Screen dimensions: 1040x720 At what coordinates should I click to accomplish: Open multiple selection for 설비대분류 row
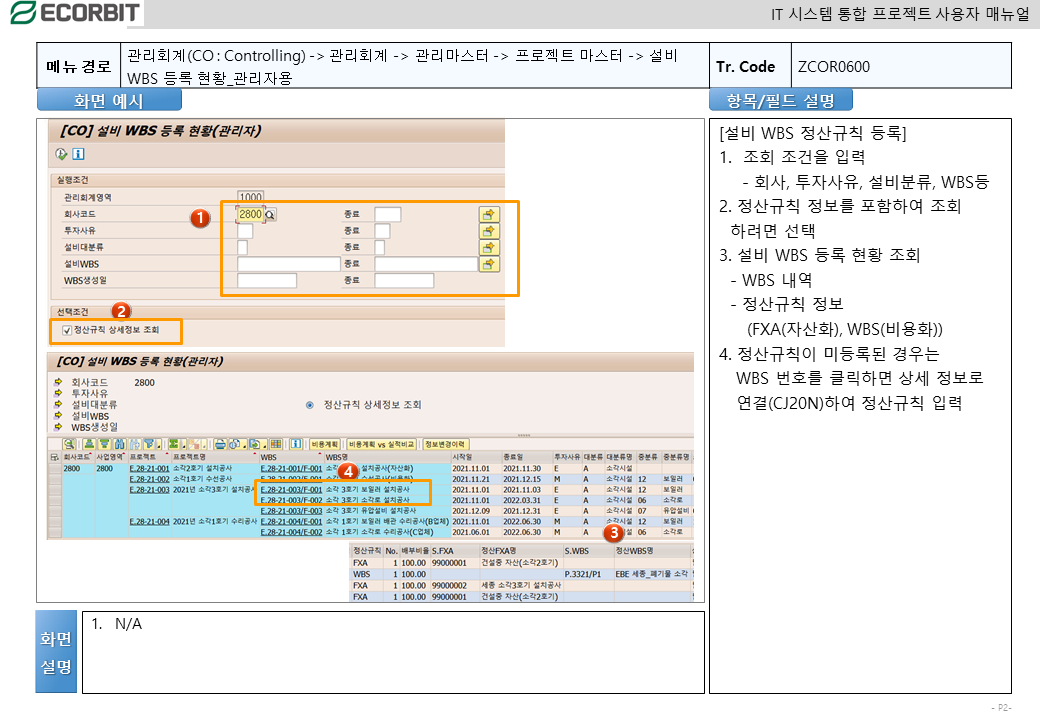click(489, 247)
